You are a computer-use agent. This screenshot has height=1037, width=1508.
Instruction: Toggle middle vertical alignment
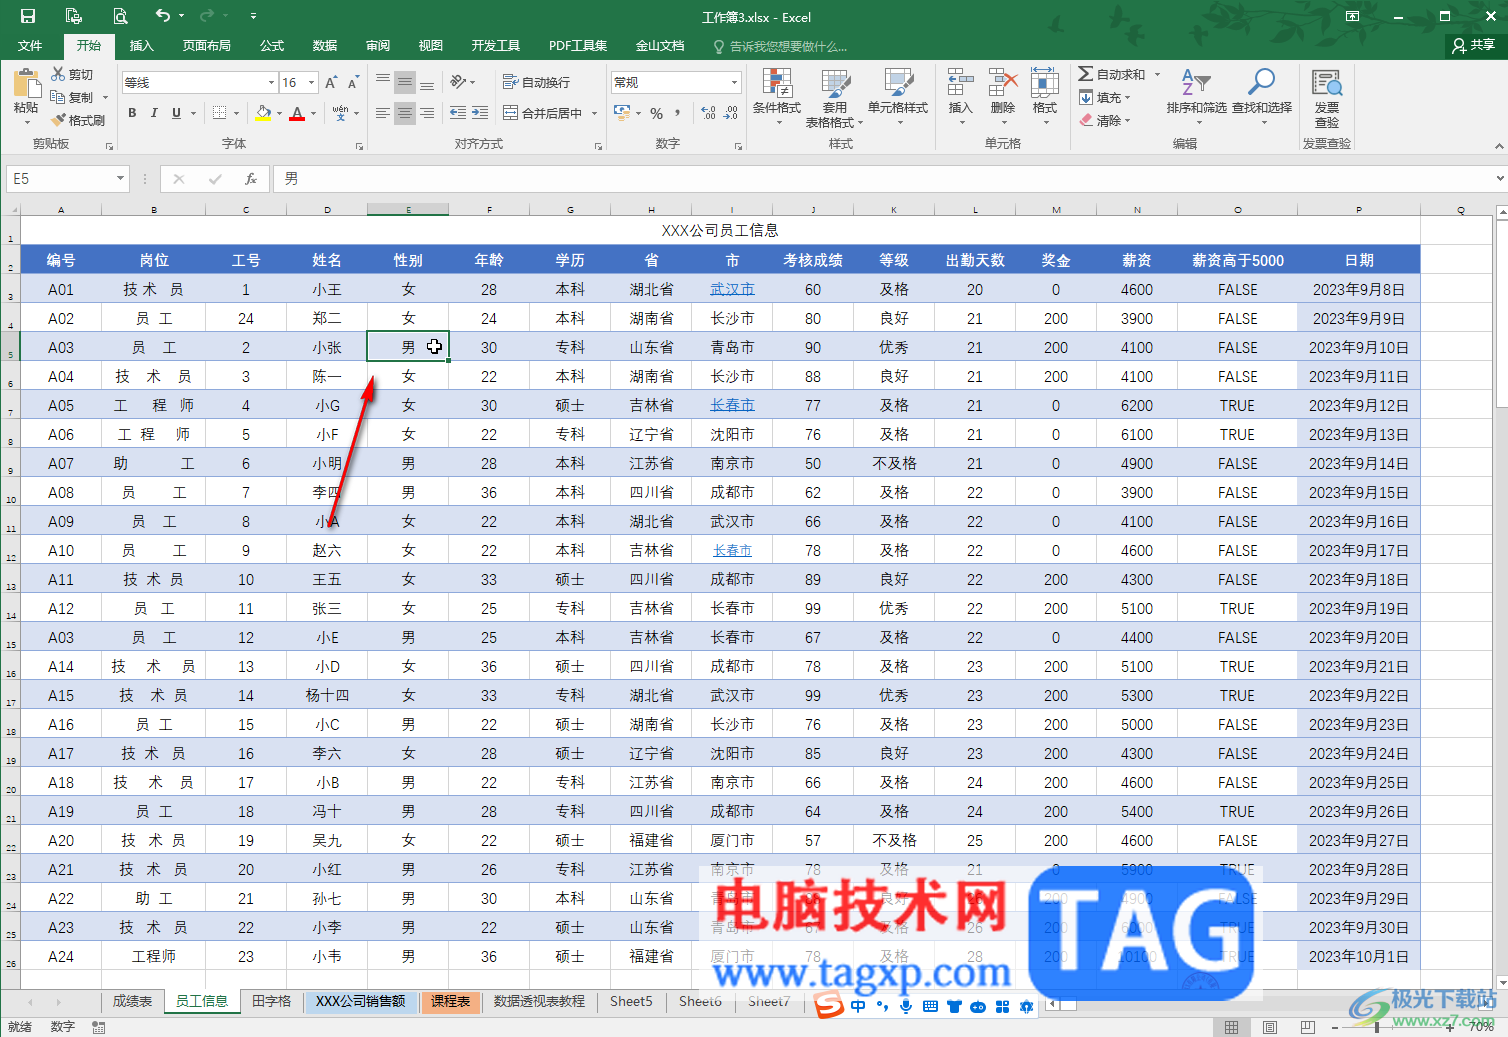[405, 82]
